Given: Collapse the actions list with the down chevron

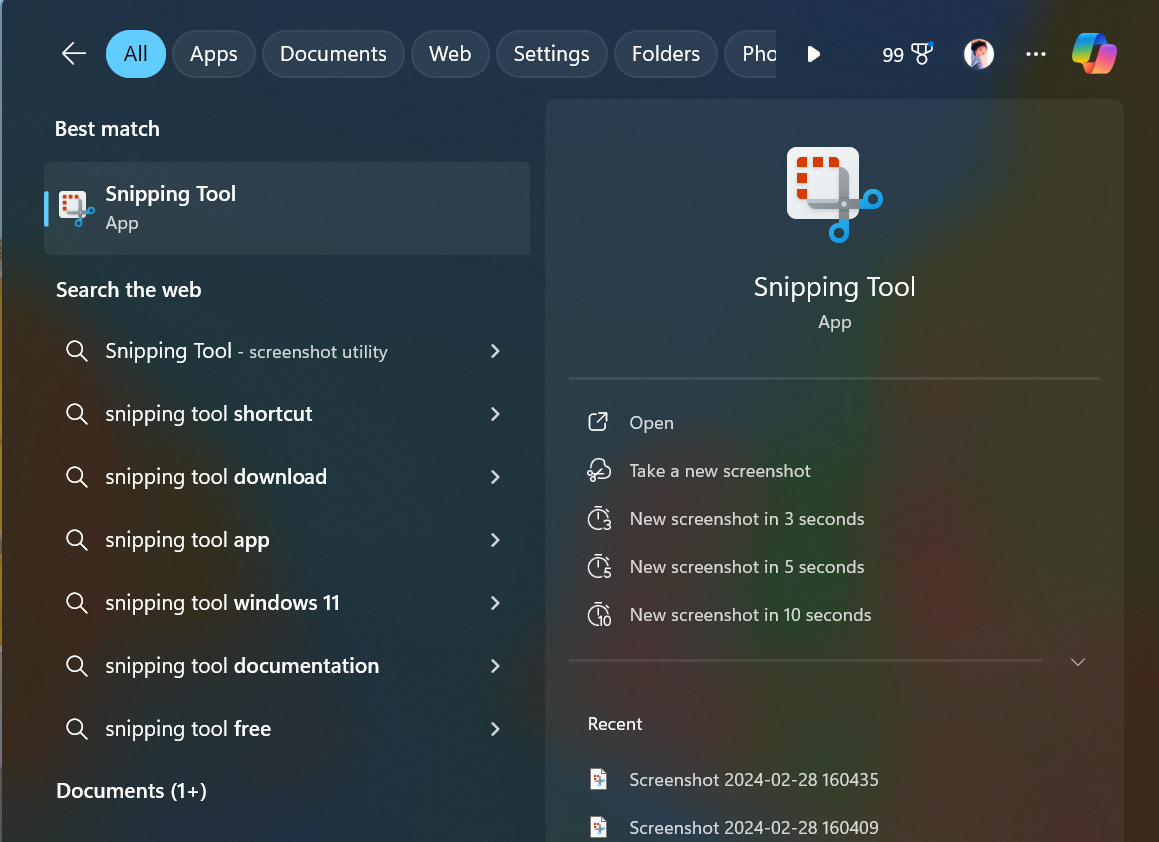Looking at the screenshot, I should [x=1078, y=662].
